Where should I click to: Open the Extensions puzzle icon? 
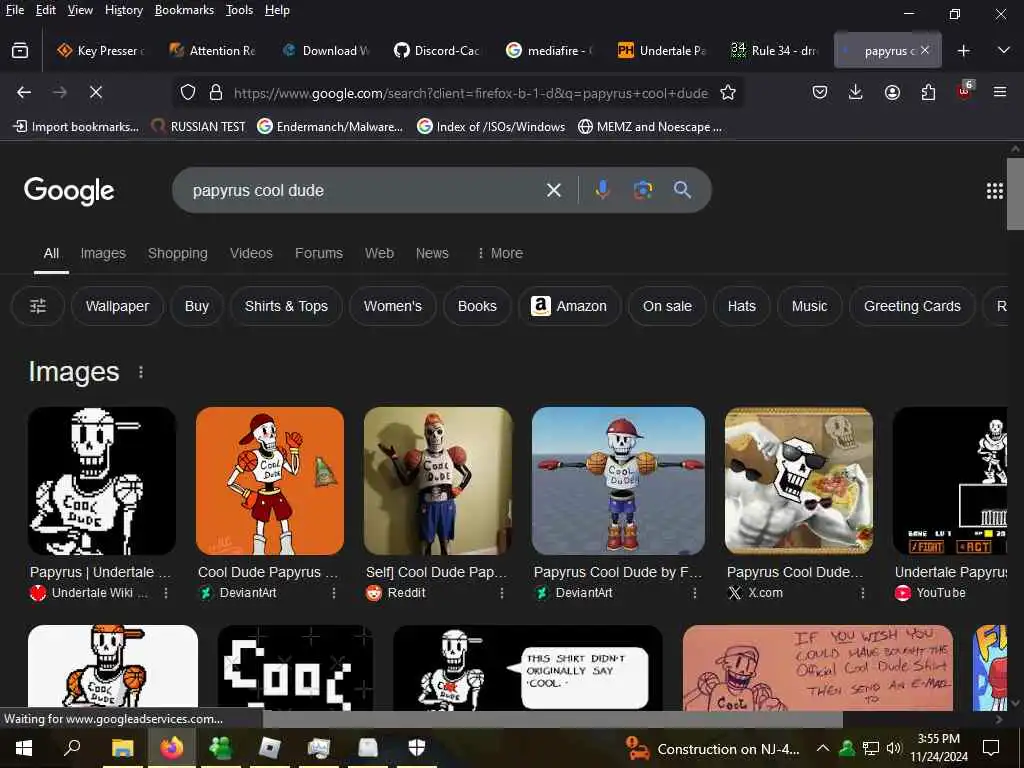928,92
